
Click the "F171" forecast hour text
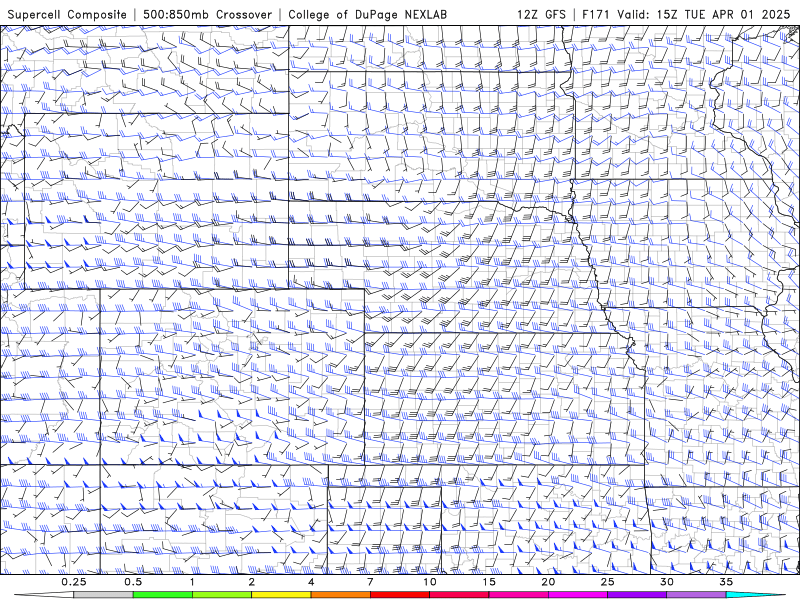596,14
